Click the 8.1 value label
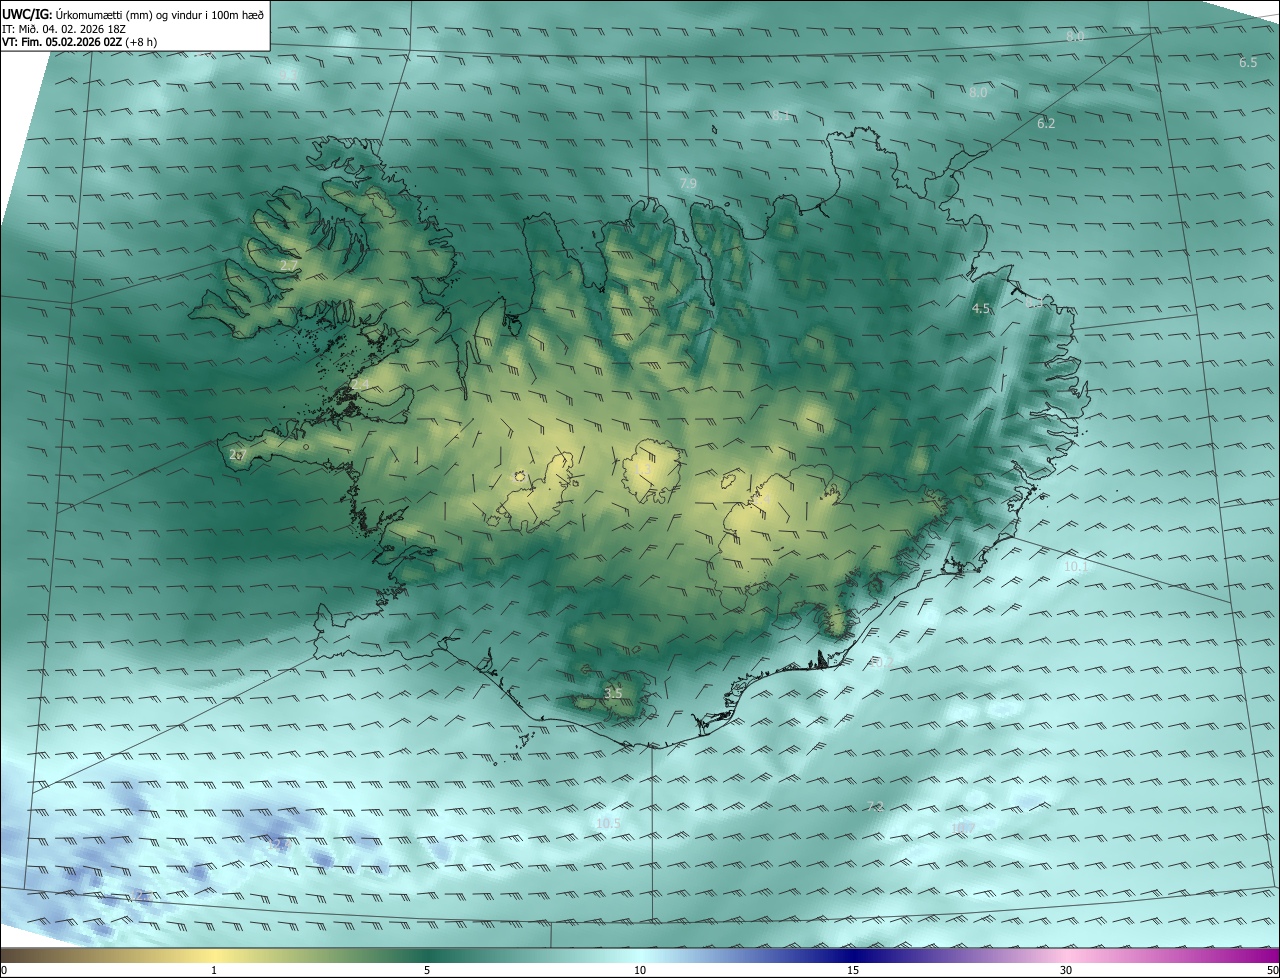Viewport: 1280px width, 978px height. pos(780,116)
